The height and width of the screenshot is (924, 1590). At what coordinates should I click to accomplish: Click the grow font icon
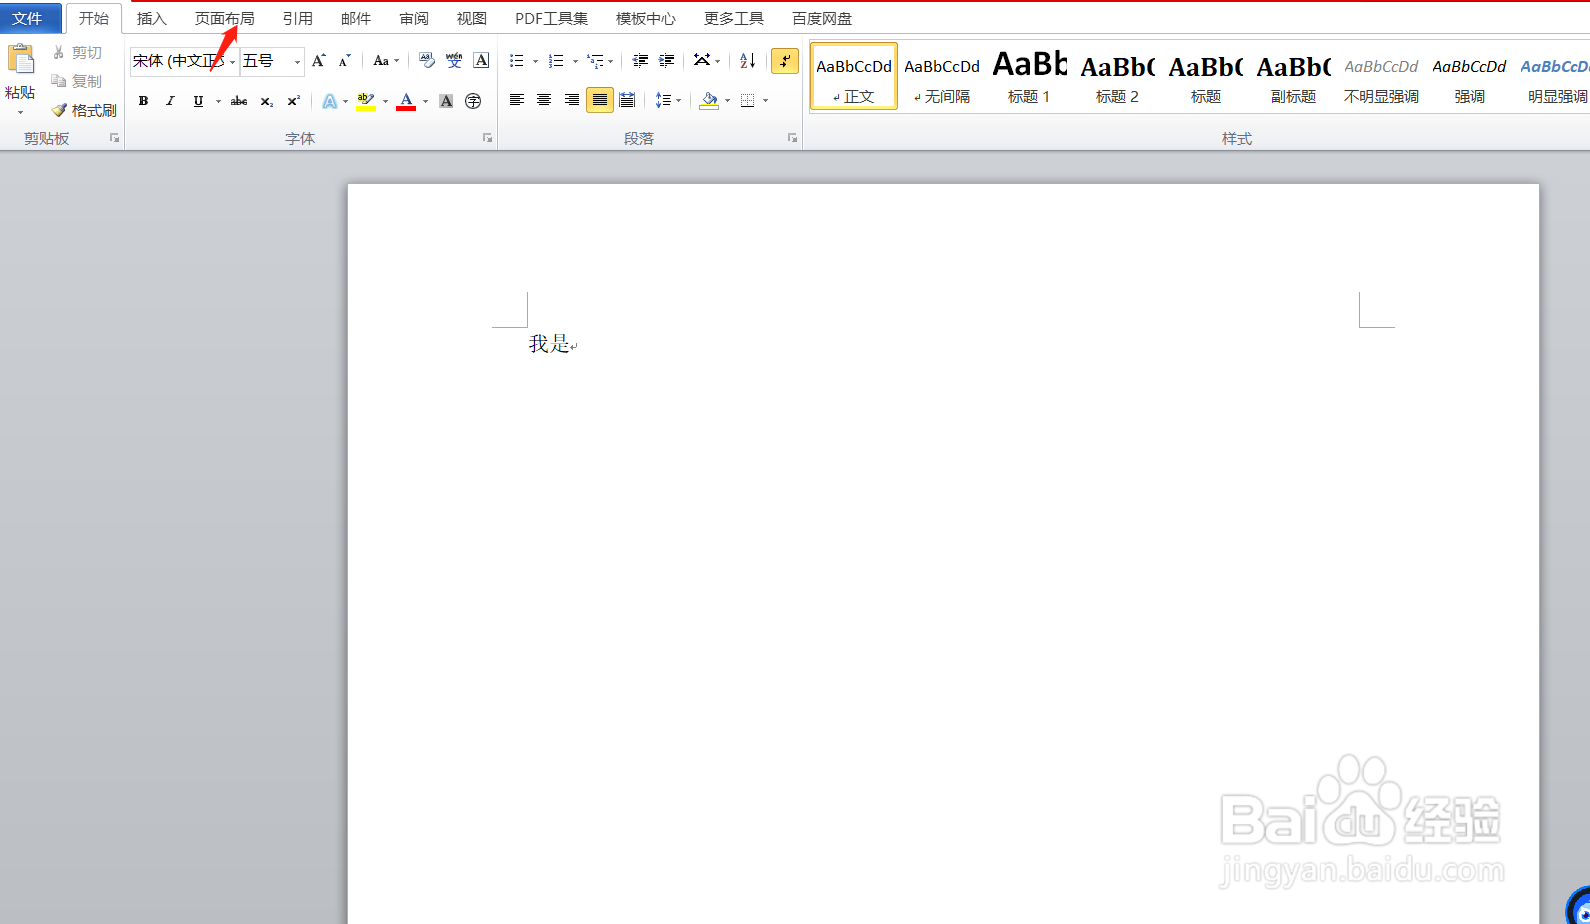point(318,61)
